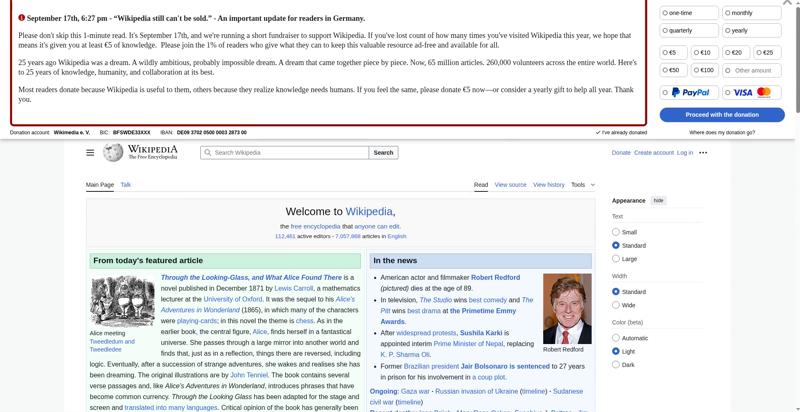Select Standard text size option
Image resolution: width=800 pixels, height=412 pixels.
[x=616, y=245]
